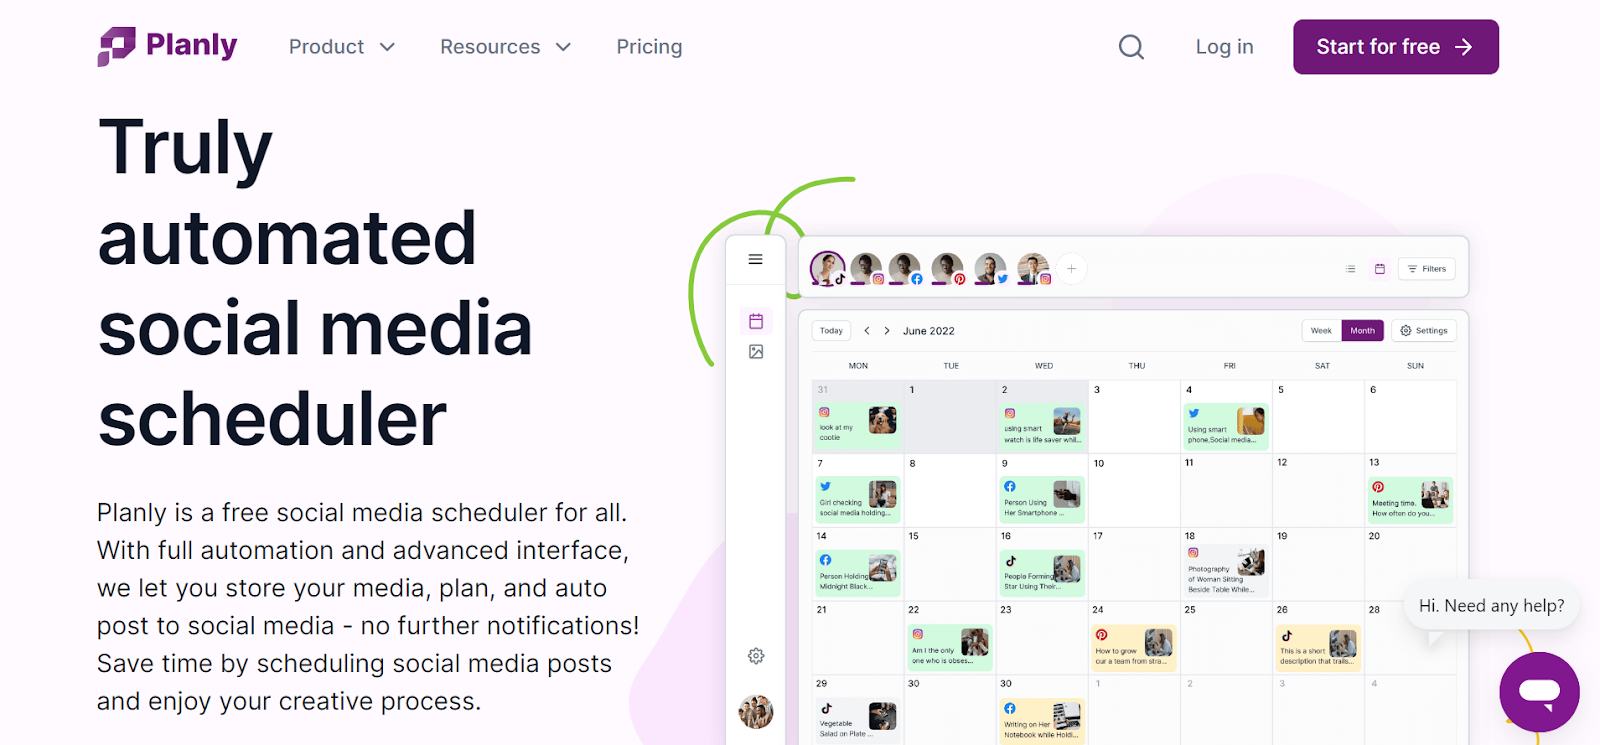This screenshot has height=745, width=1600.
Task: Click the June 15 date cell
Action: pyautogui.click(x=950, y=564)
